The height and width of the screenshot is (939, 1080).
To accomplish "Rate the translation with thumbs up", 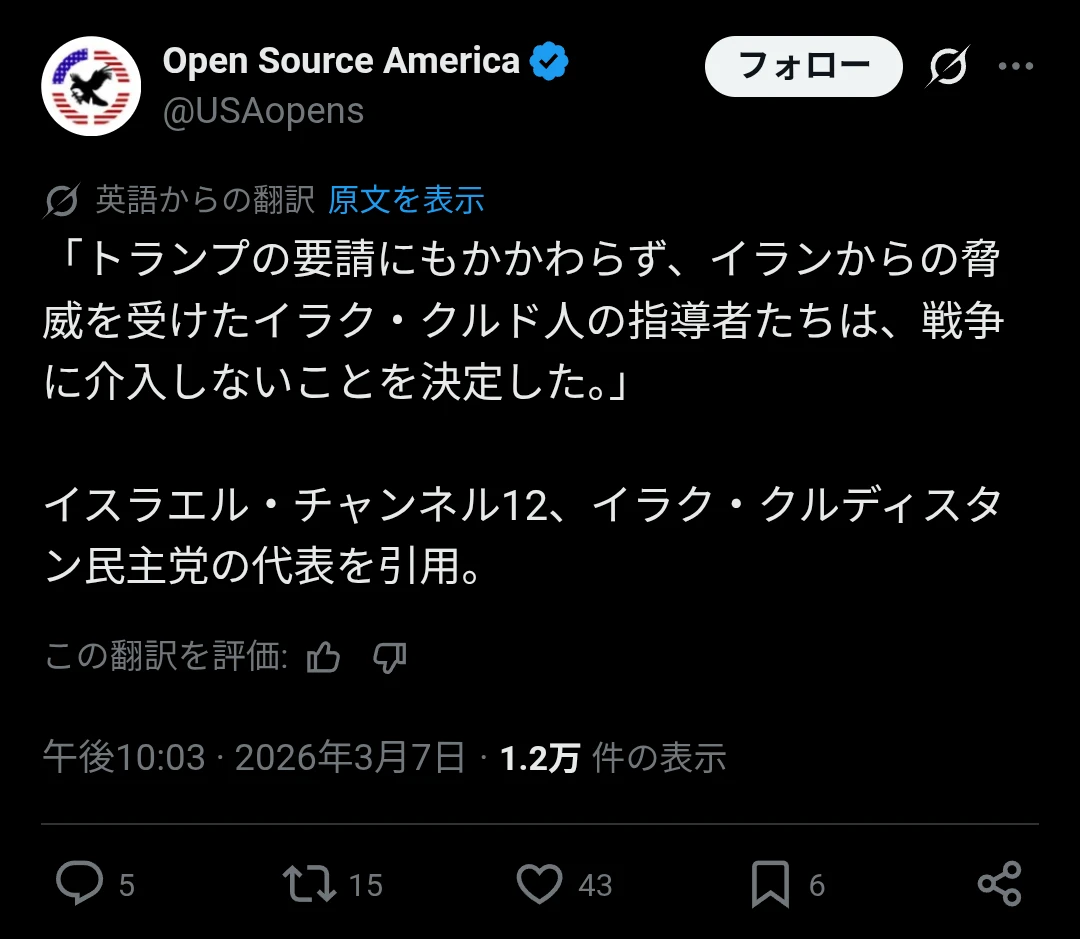I will (x=323, y=657).
